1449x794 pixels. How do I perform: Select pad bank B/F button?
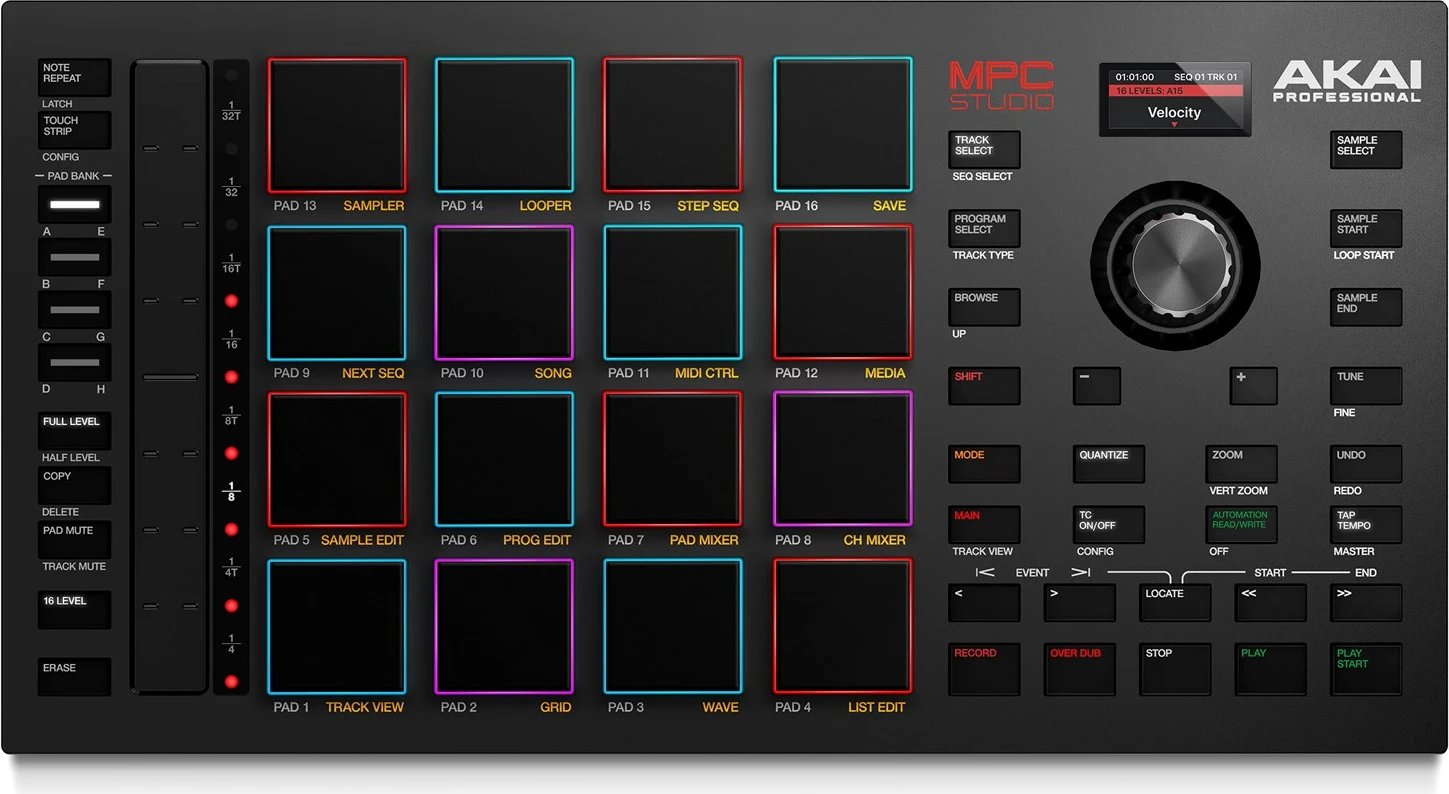(x=75, y=257)
